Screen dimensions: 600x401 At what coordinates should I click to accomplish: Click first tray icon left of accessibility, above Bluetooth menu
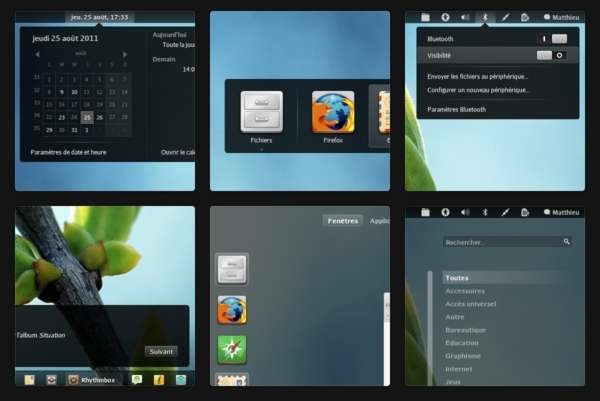(426, 17)
